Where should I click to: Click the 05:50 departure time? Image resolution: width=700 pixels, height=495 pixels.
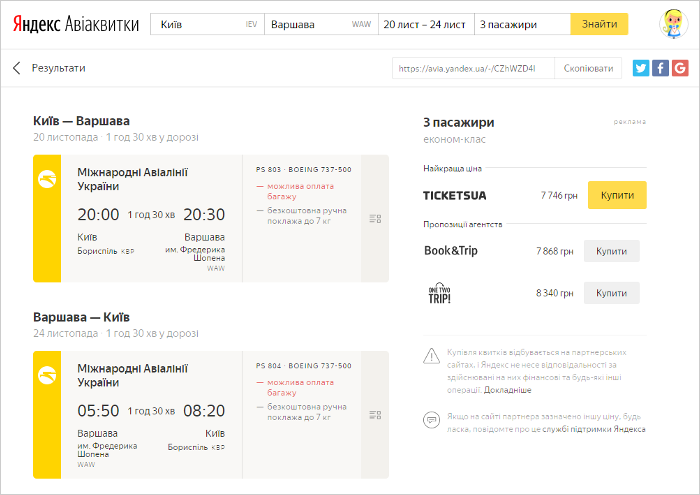pos(98,411)
